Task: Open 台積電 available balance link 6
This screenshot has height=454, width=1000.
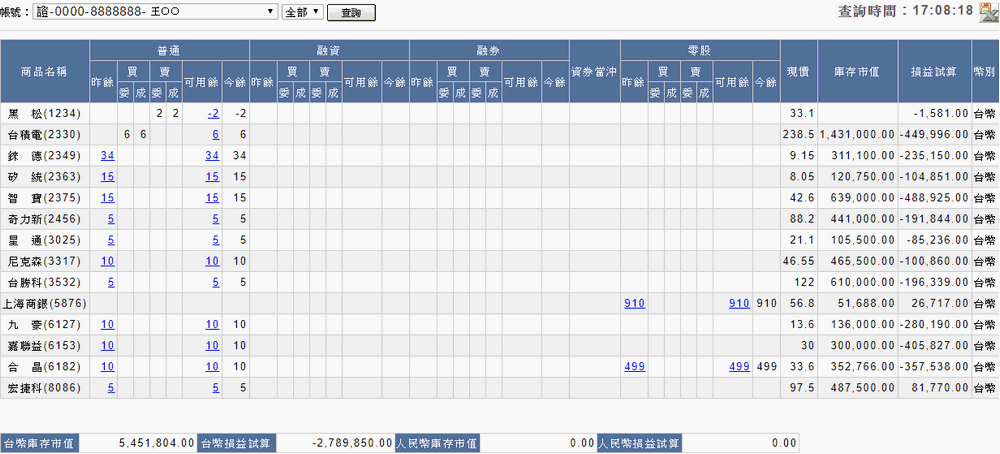Action: pyautogui.click(x=215, y=134)
